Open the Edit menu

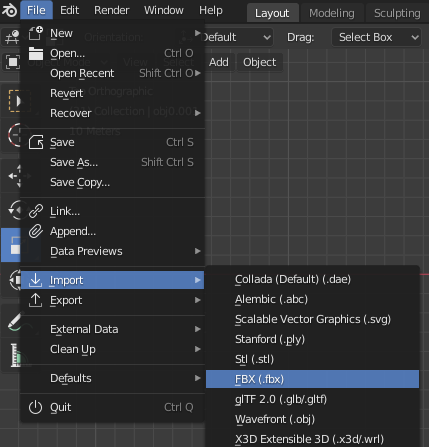point(69,10)
